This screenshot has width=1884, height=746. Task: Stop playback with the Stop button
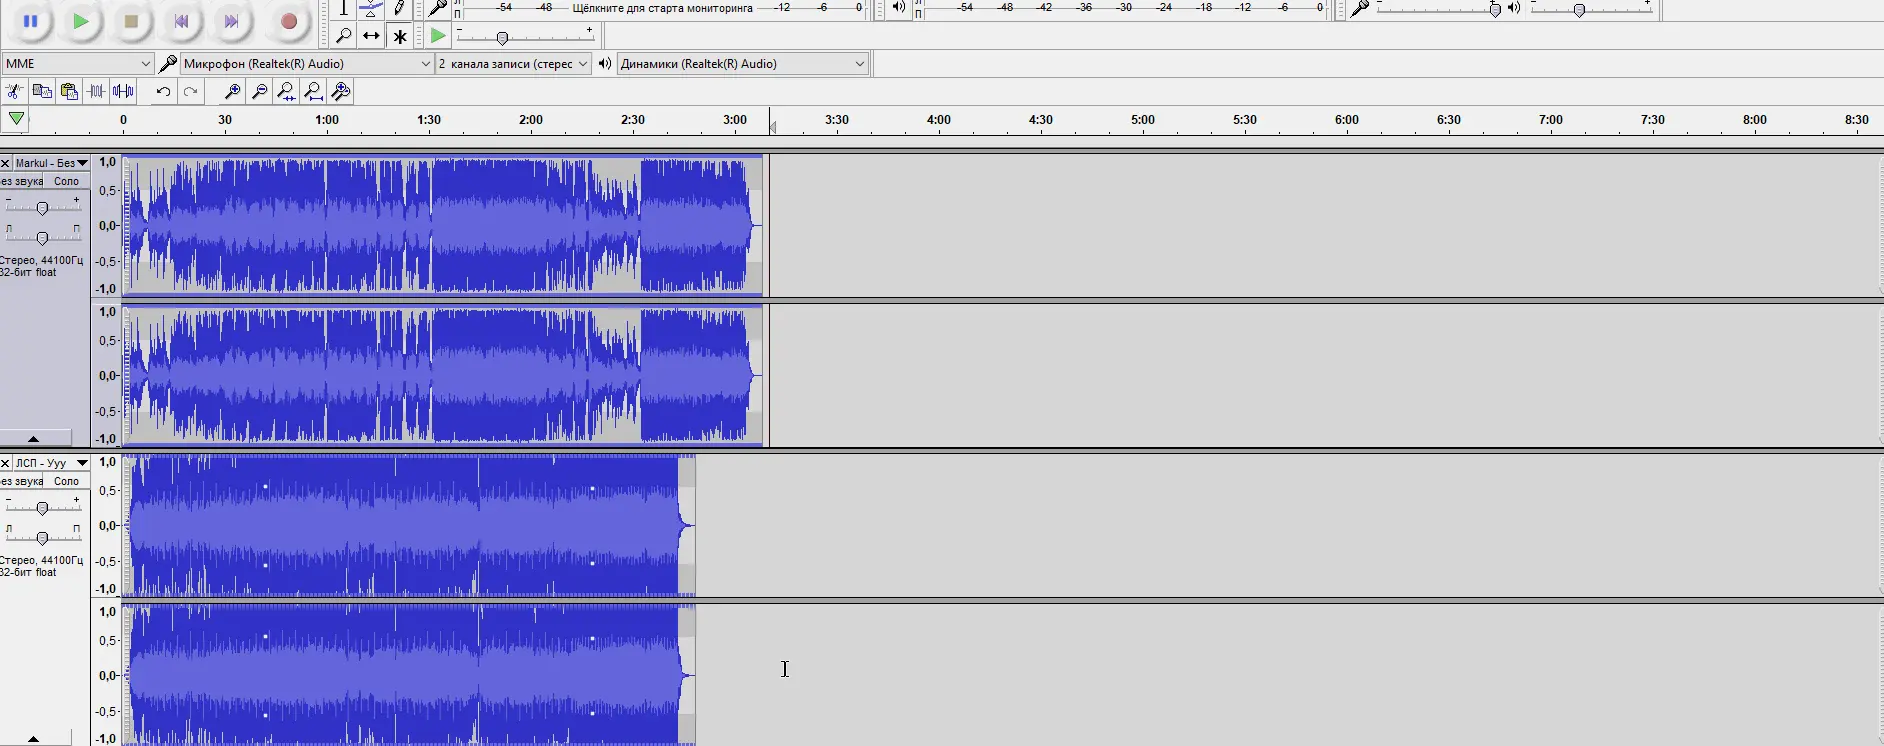tap(131, 21)
